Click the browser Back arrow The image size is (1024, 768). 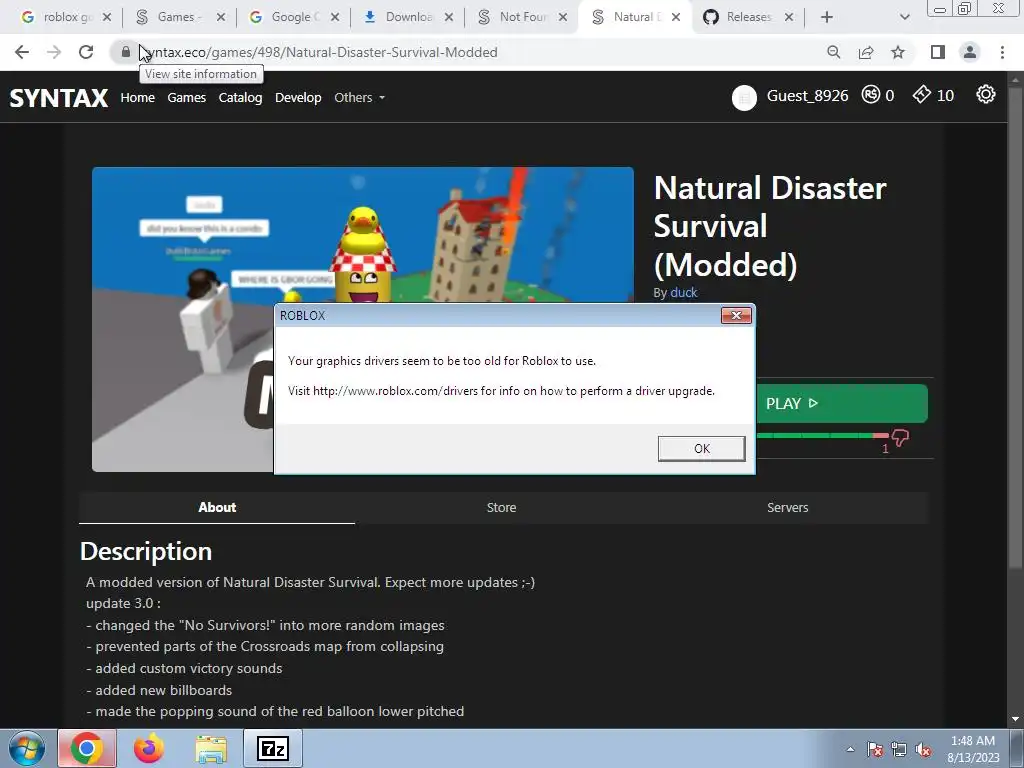22,52
